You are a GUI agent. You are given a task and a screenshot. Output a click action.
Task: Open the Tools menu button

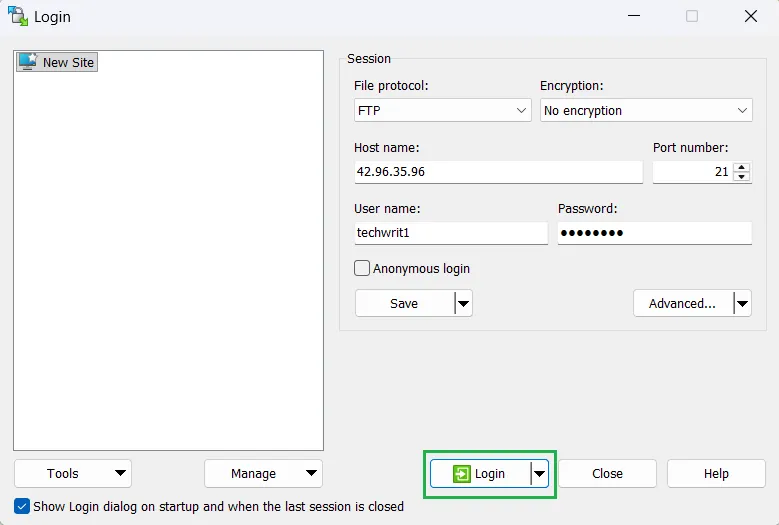(73, 473)
